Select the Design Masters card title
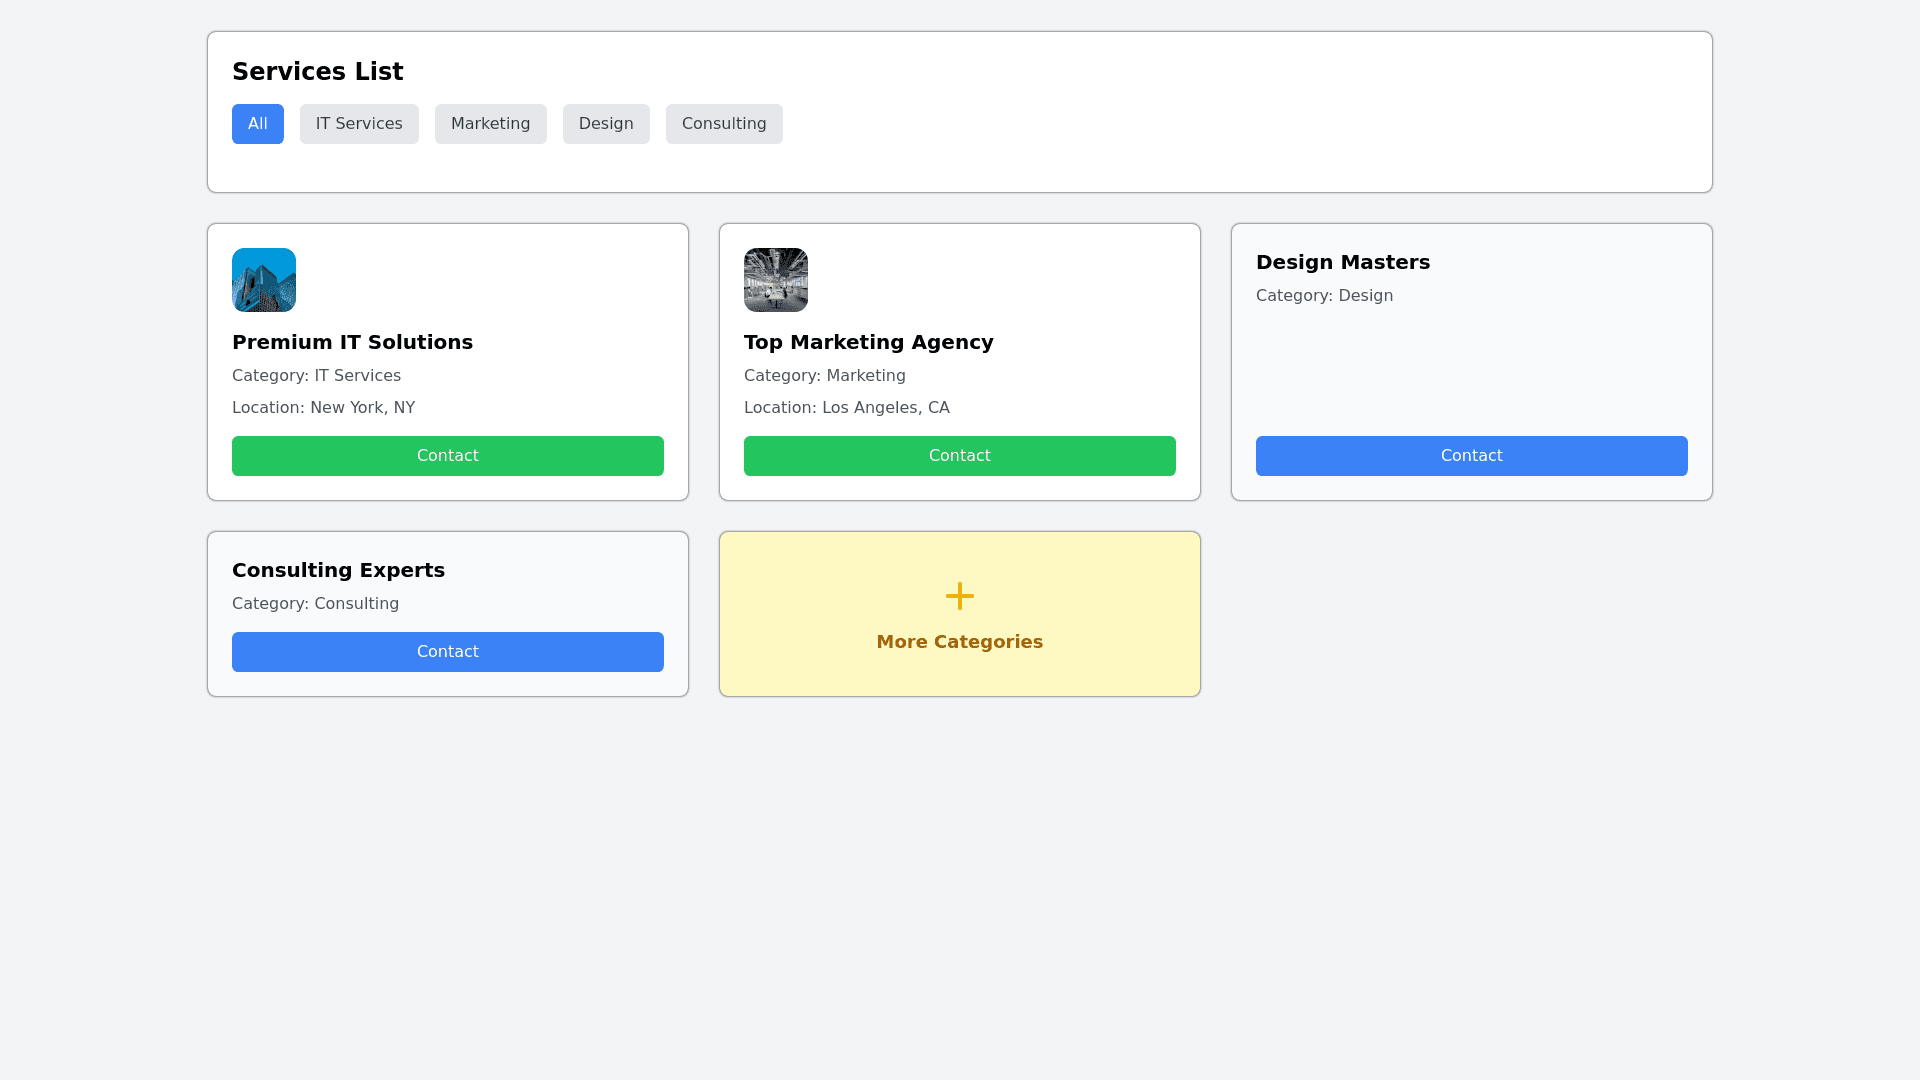 click(1343, 262)
